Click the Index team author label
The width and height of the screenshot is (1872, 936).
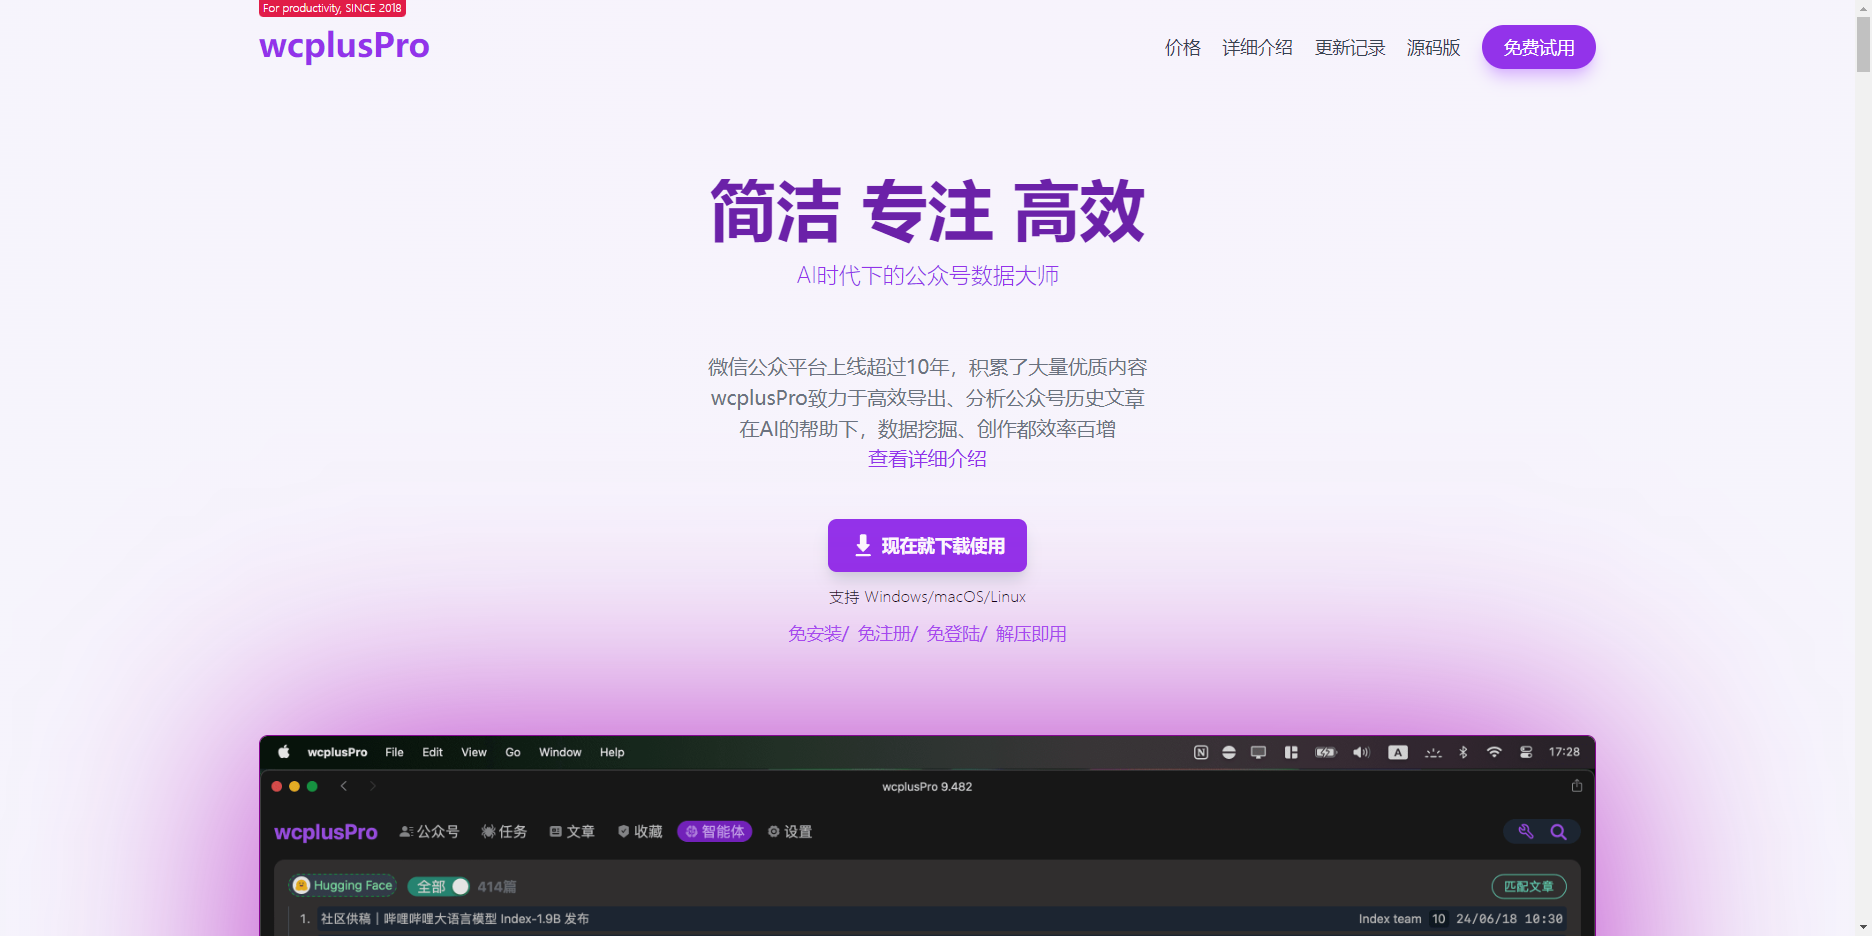pyautogui.click(x=1390, y=919)
